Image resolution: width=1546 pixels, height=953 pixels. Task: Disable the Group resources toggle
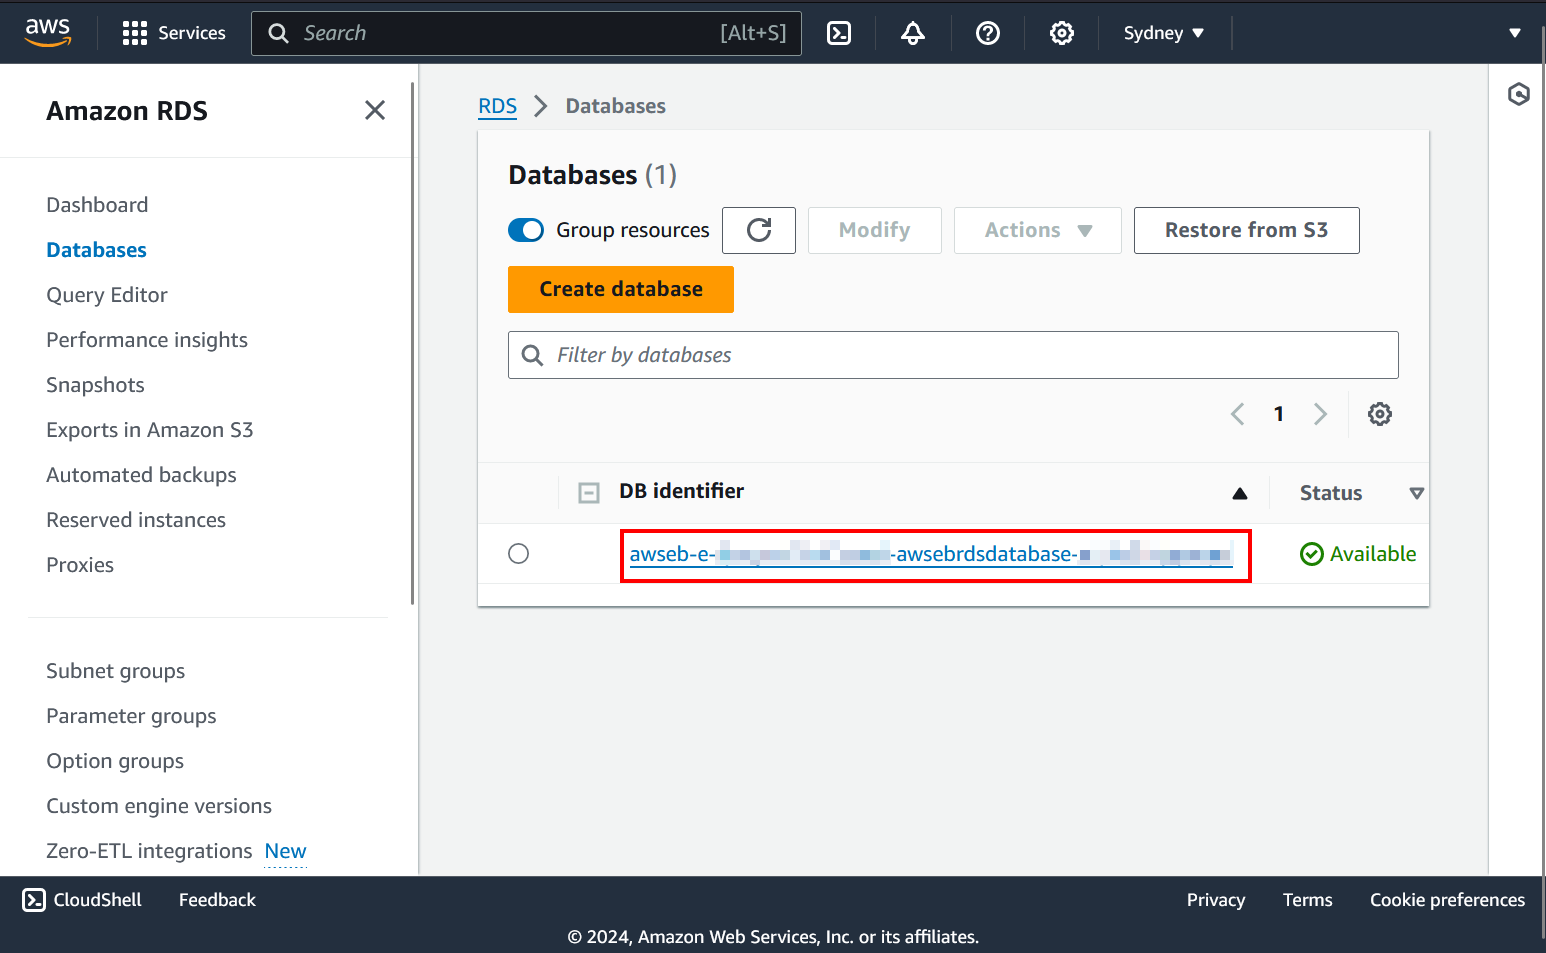pos(525,230)
